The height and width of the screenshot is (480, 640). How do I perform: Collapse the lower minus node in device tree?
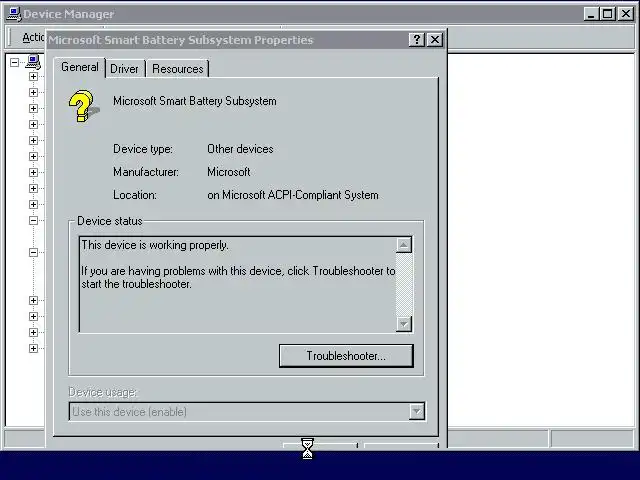pos(33,252)
